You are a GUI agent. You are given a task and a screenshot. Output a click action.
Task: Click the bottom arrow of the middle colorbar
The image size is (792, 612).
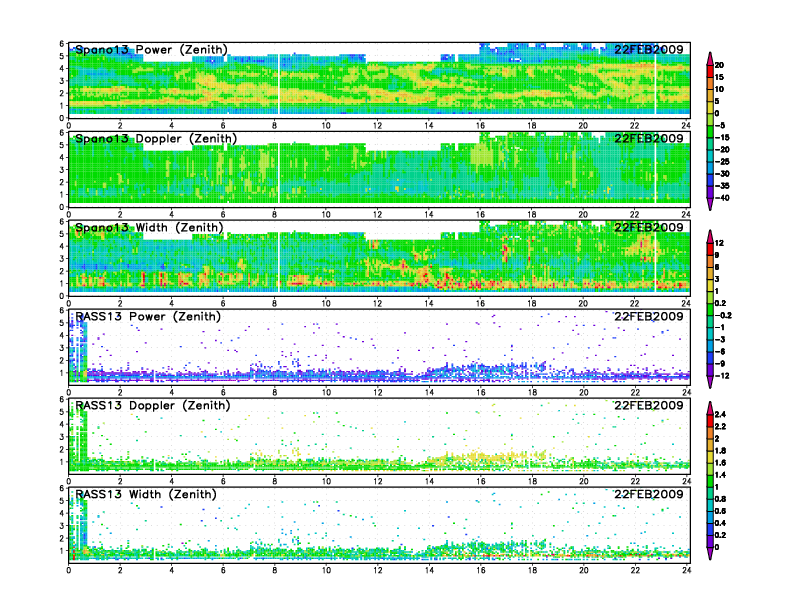click(x=710, y=382)
